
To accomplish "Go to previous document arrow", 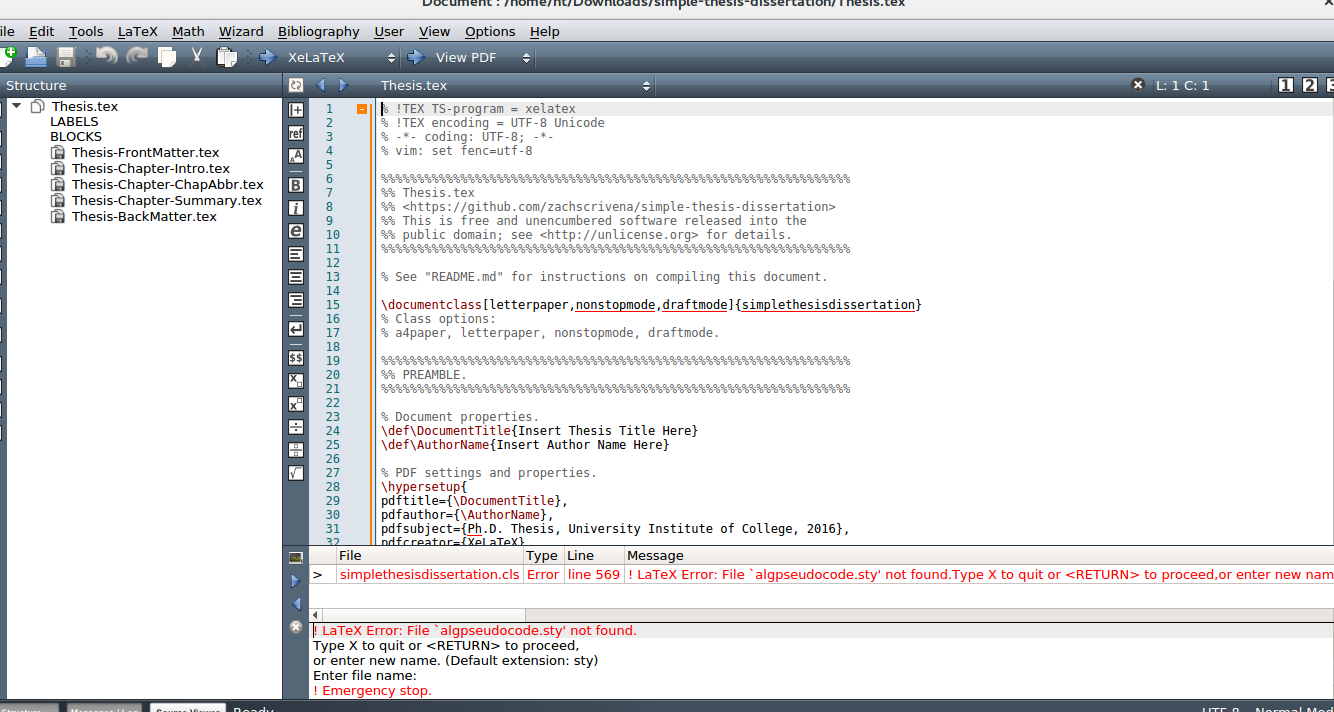I will click(x=321, y=85).
